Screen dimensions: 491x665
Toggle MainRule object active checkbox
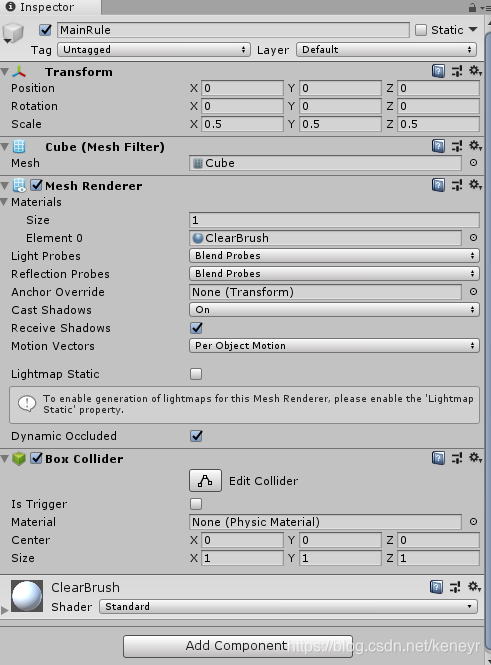[x=45, y=30]
